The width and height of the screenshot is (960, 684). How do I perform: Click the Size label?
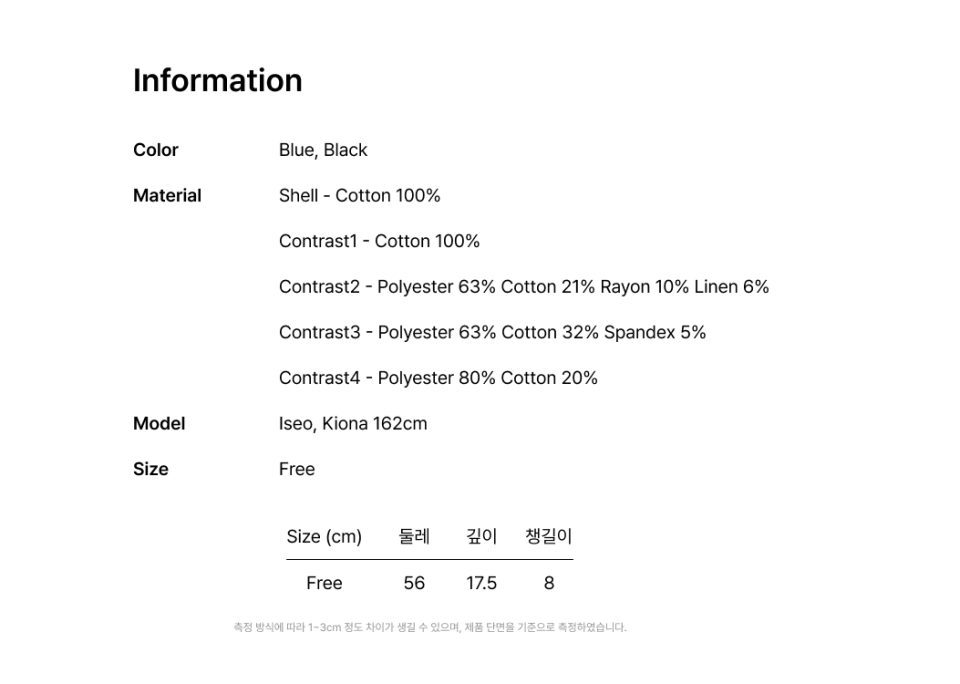(151, 469)
